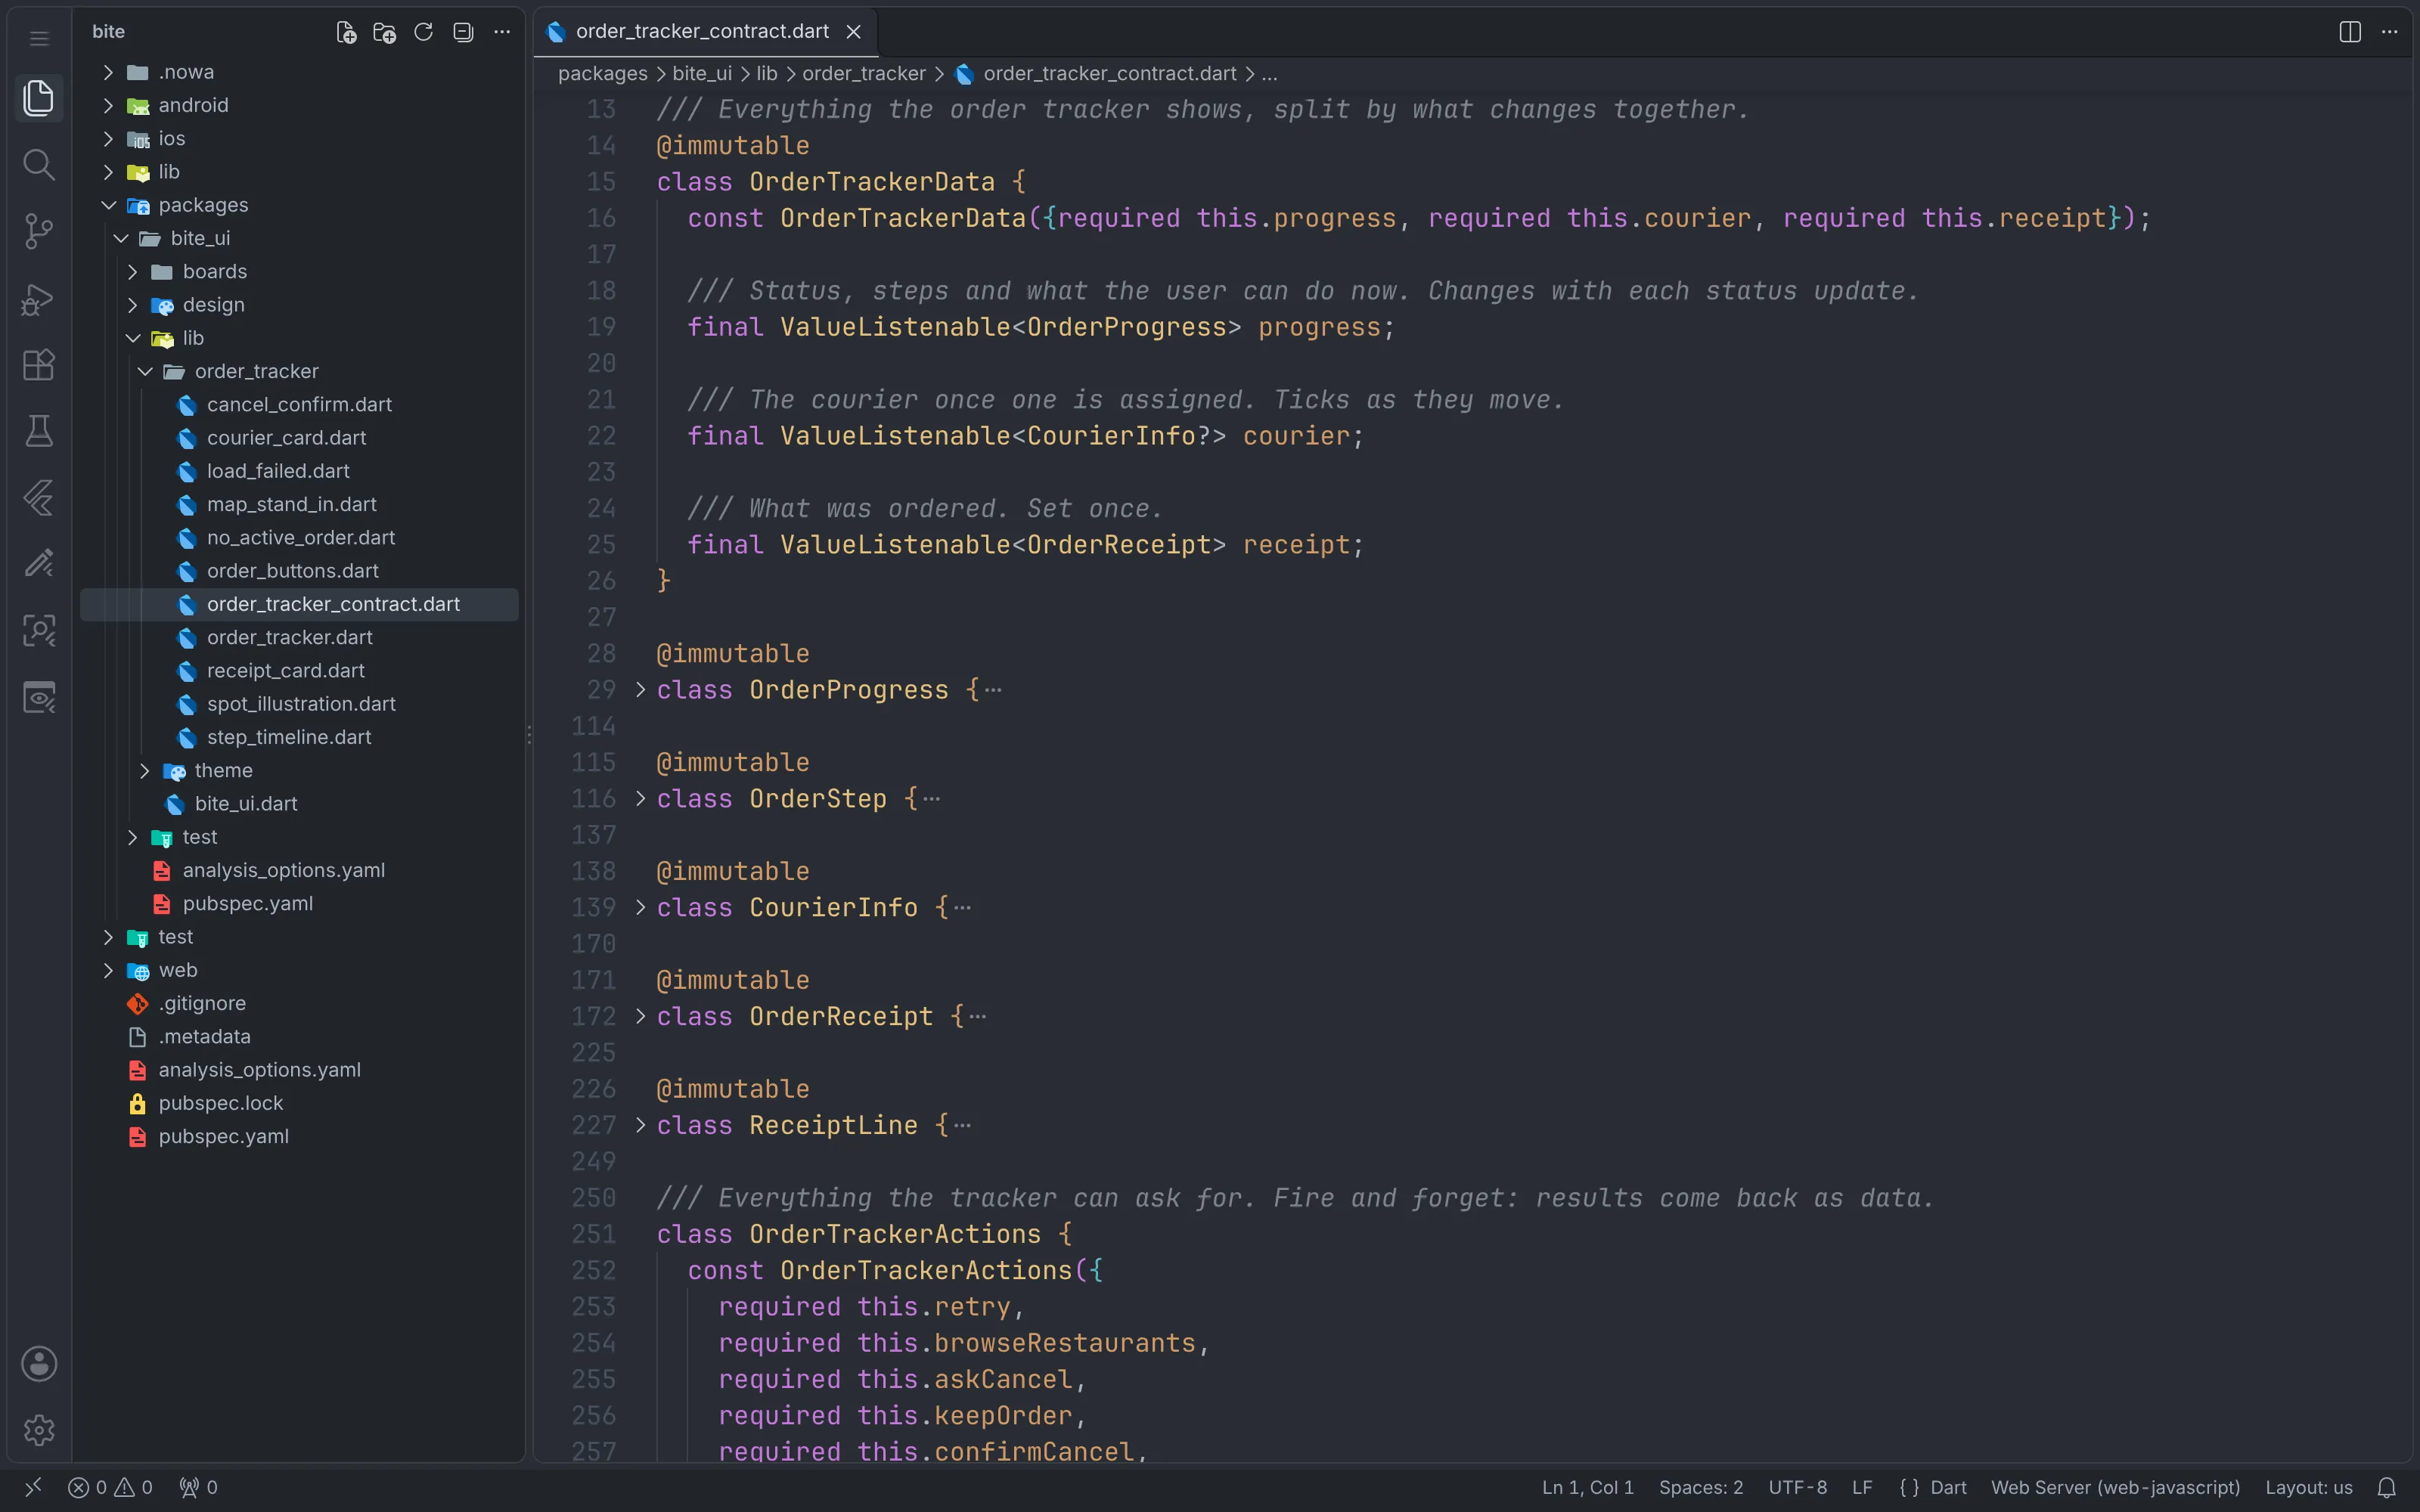Open Extensions view

(x=39, y=364)
